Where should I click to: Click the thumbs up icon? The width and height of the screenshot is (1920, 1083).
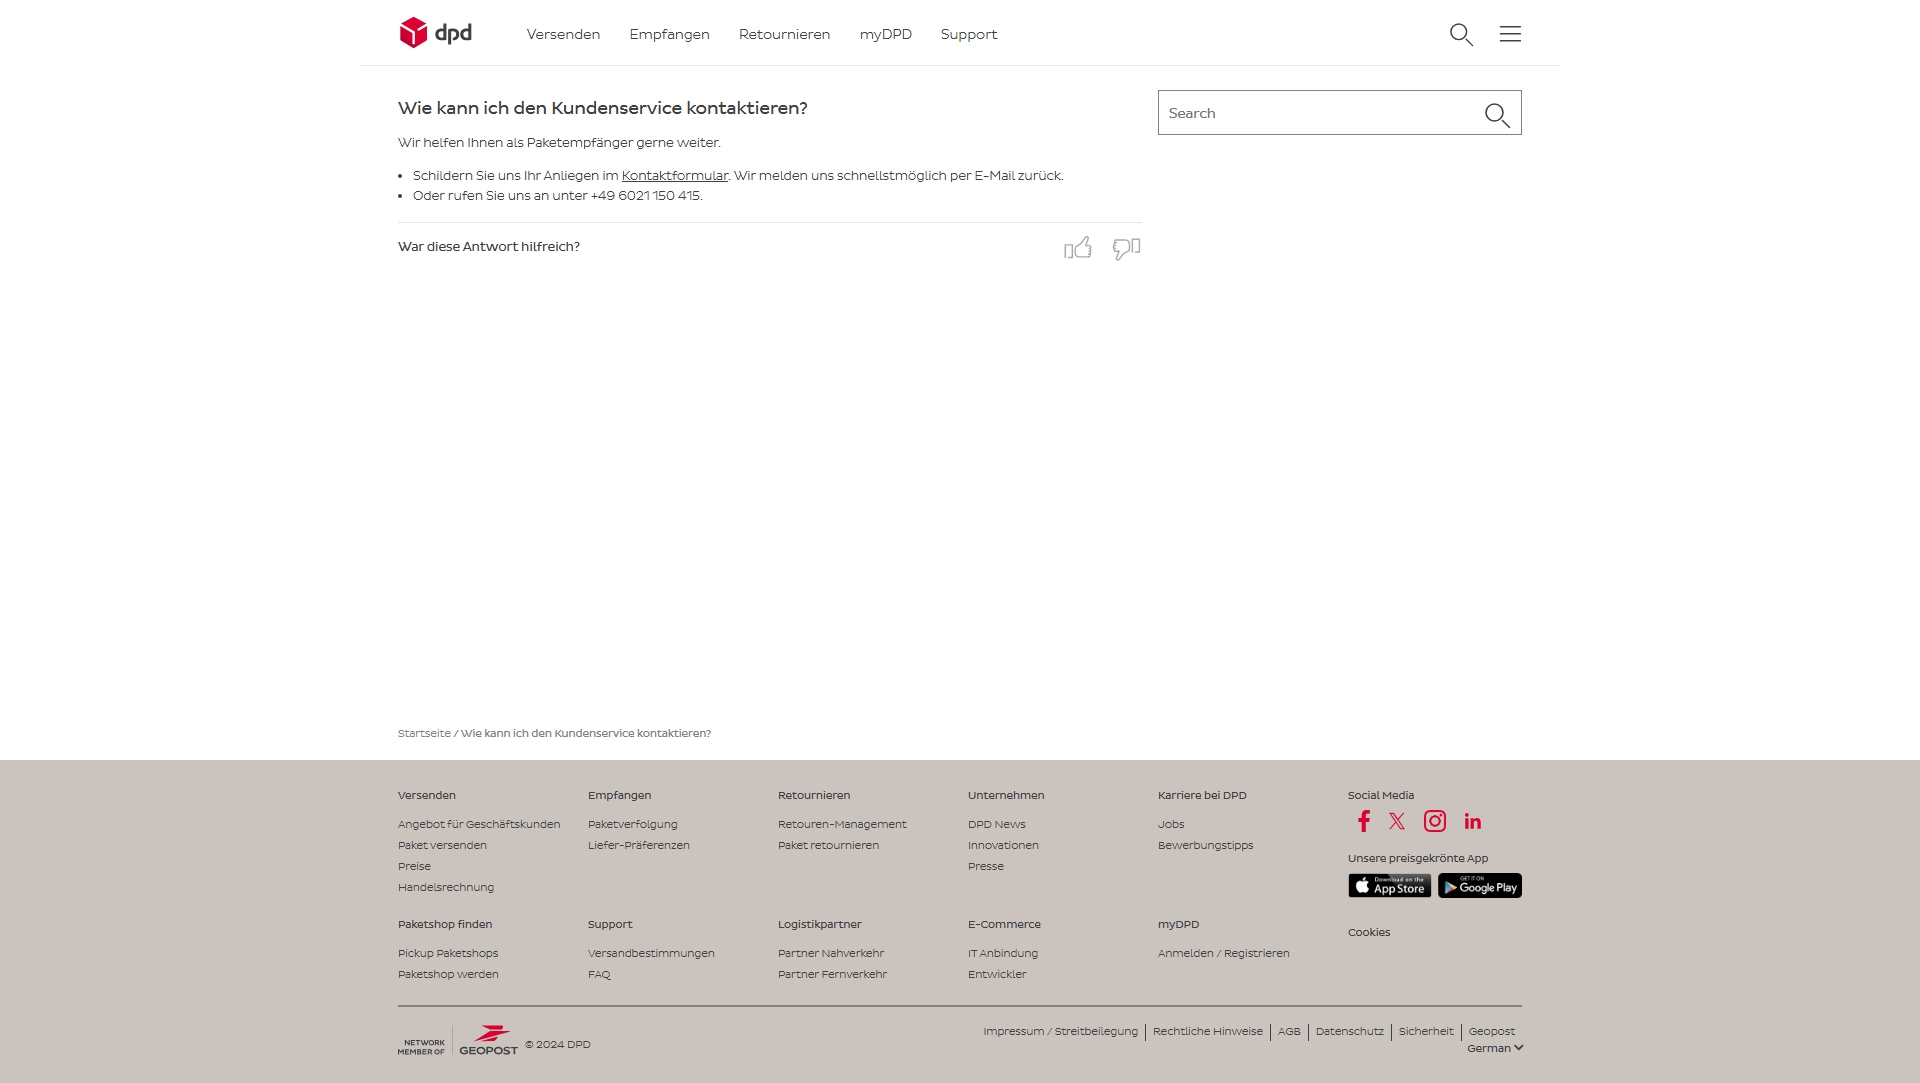click(x=1078, y=248)
